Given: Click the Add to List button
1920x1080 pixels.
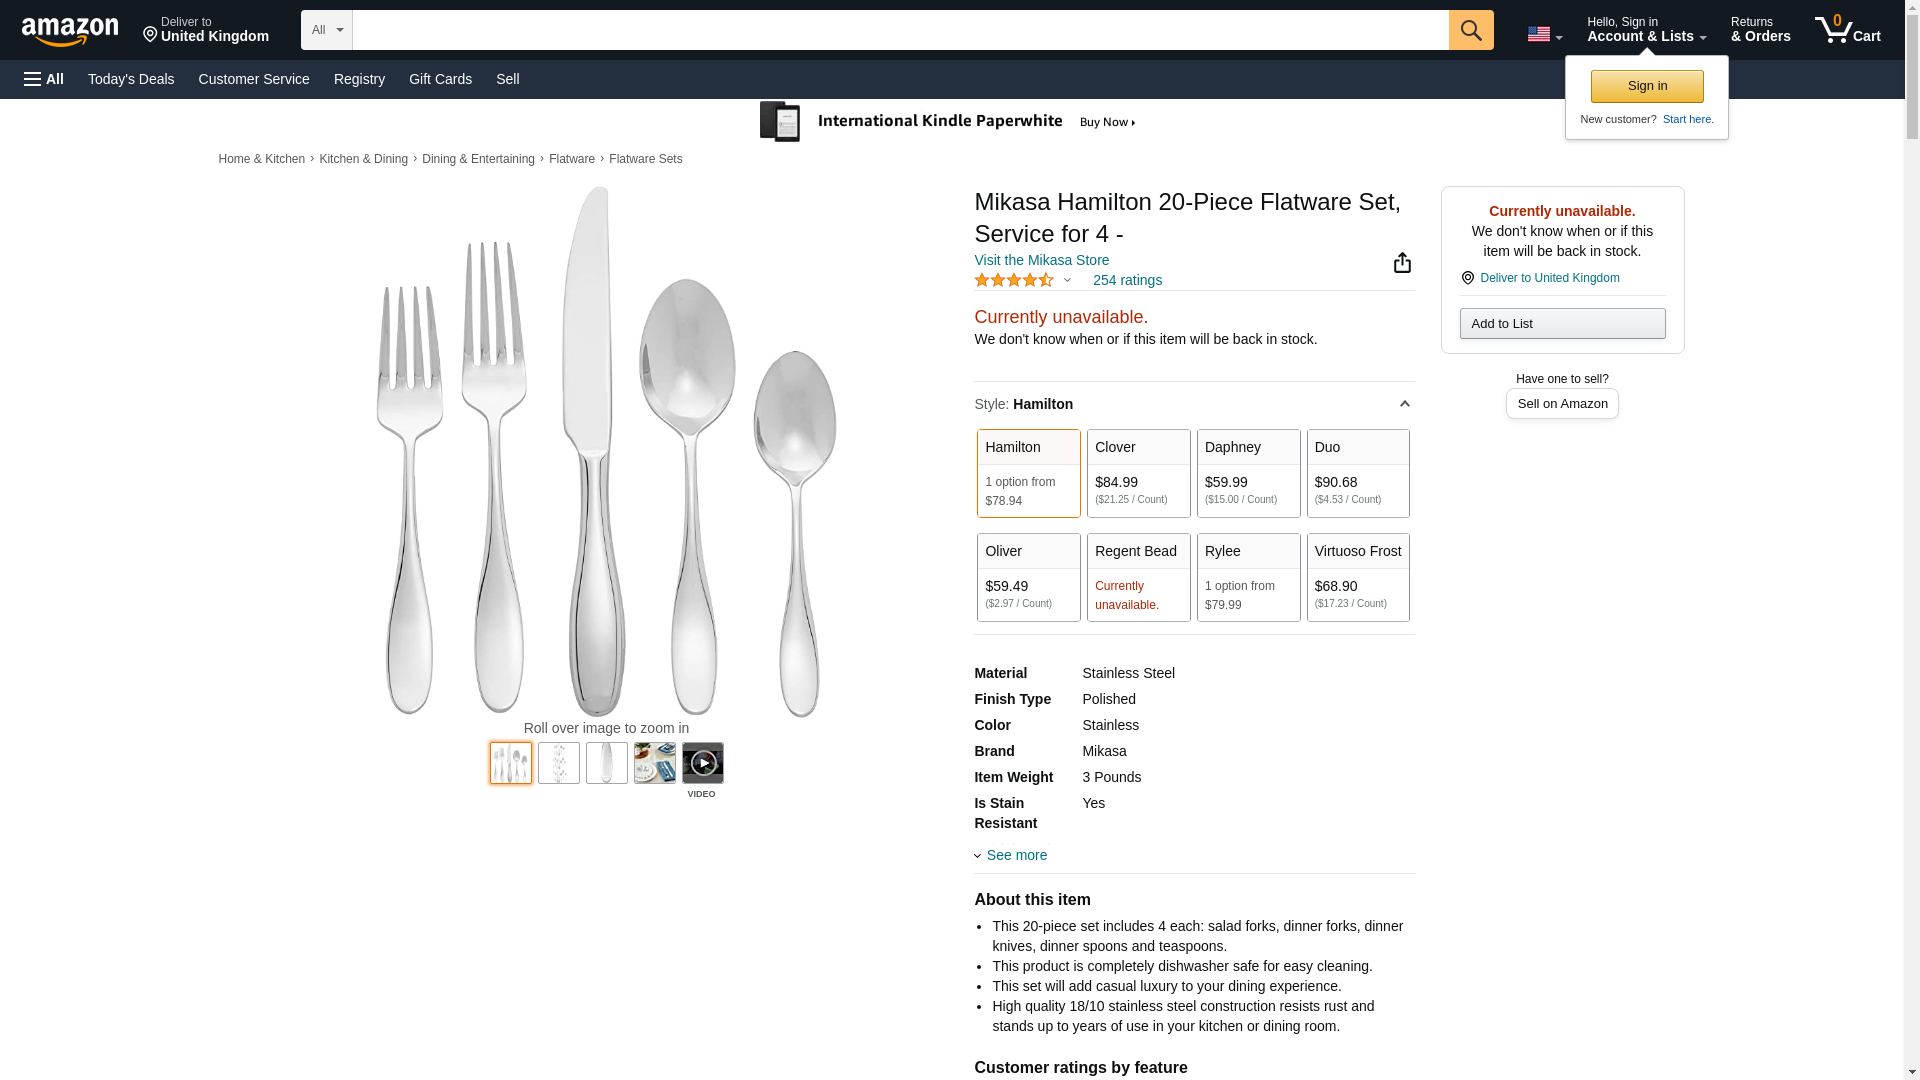Looking at the screenshot, I should 1561,324.
